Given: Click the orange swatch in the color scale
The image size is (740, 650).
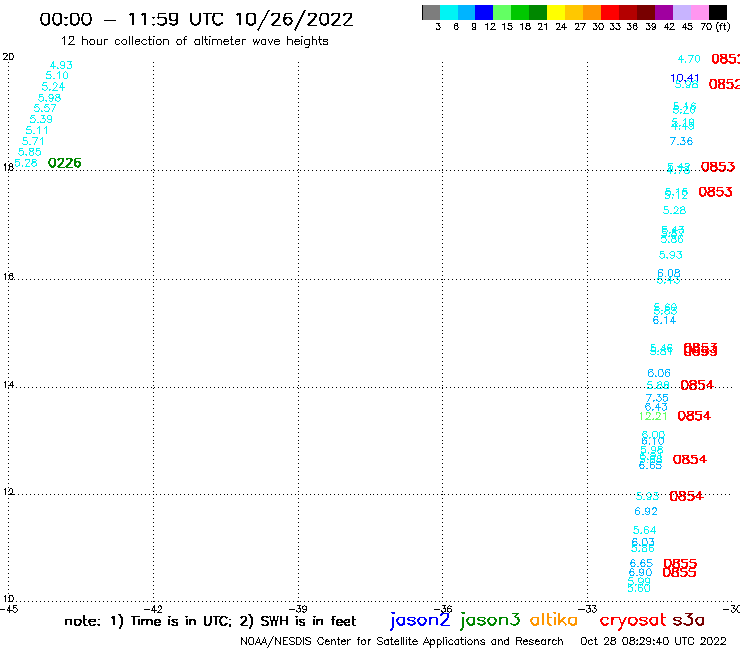Looking at the screenshot, I should (x=592, y=12).
